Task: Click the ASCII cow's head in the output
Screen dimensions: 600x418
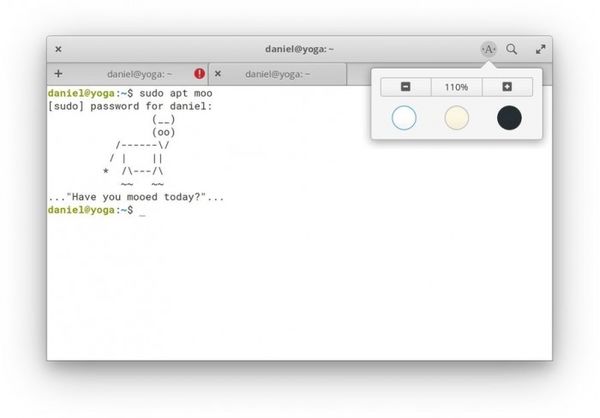Action: (163, 125)
